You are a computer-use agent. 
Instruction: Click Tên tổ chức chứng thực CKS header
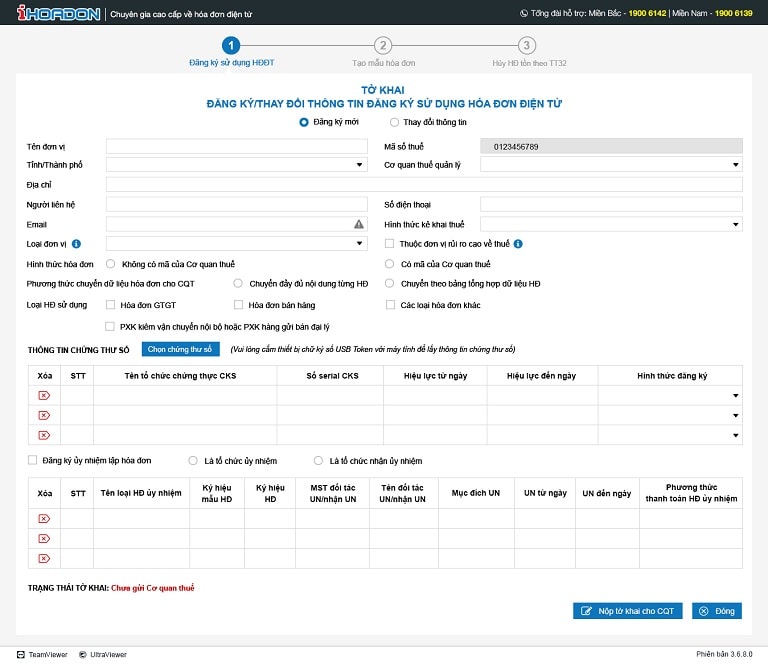[x=180, y=376]
